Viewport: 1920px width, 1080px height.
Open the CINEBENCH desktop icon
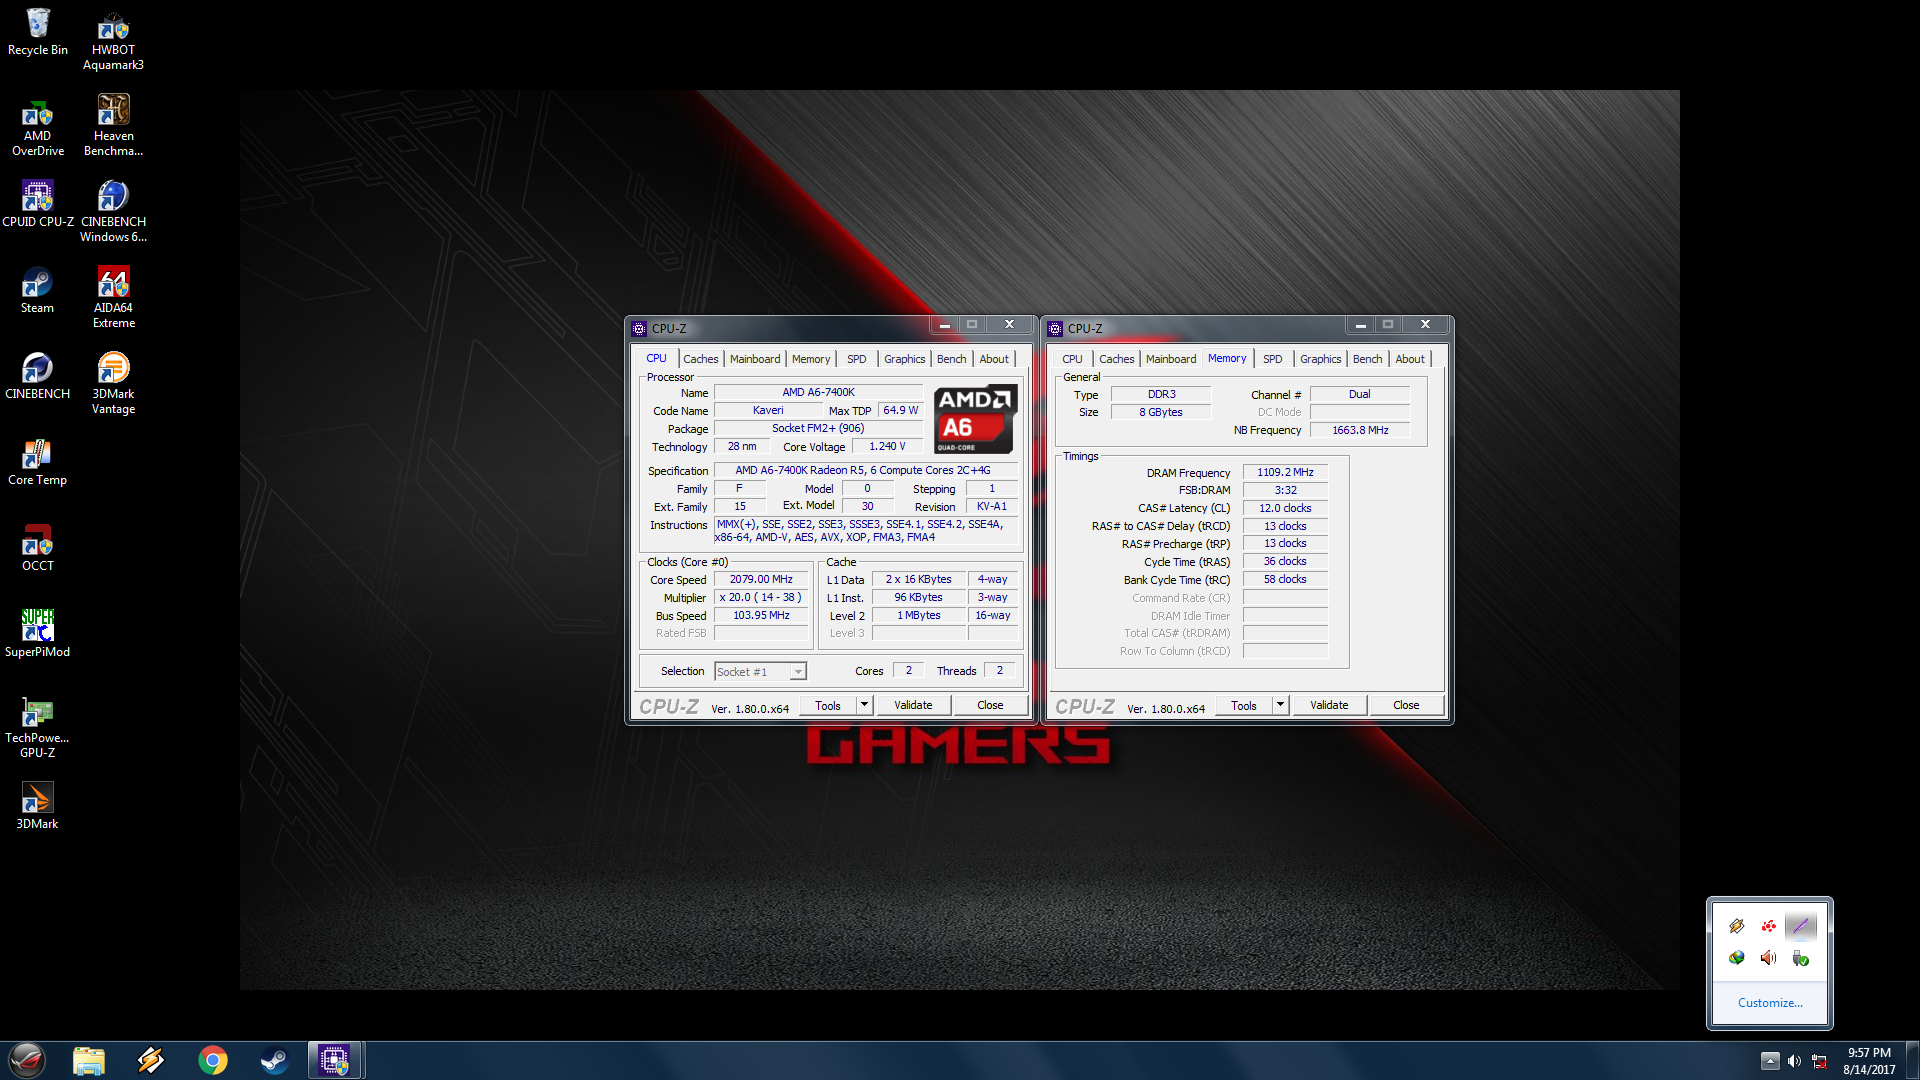(x=38, y=376)
